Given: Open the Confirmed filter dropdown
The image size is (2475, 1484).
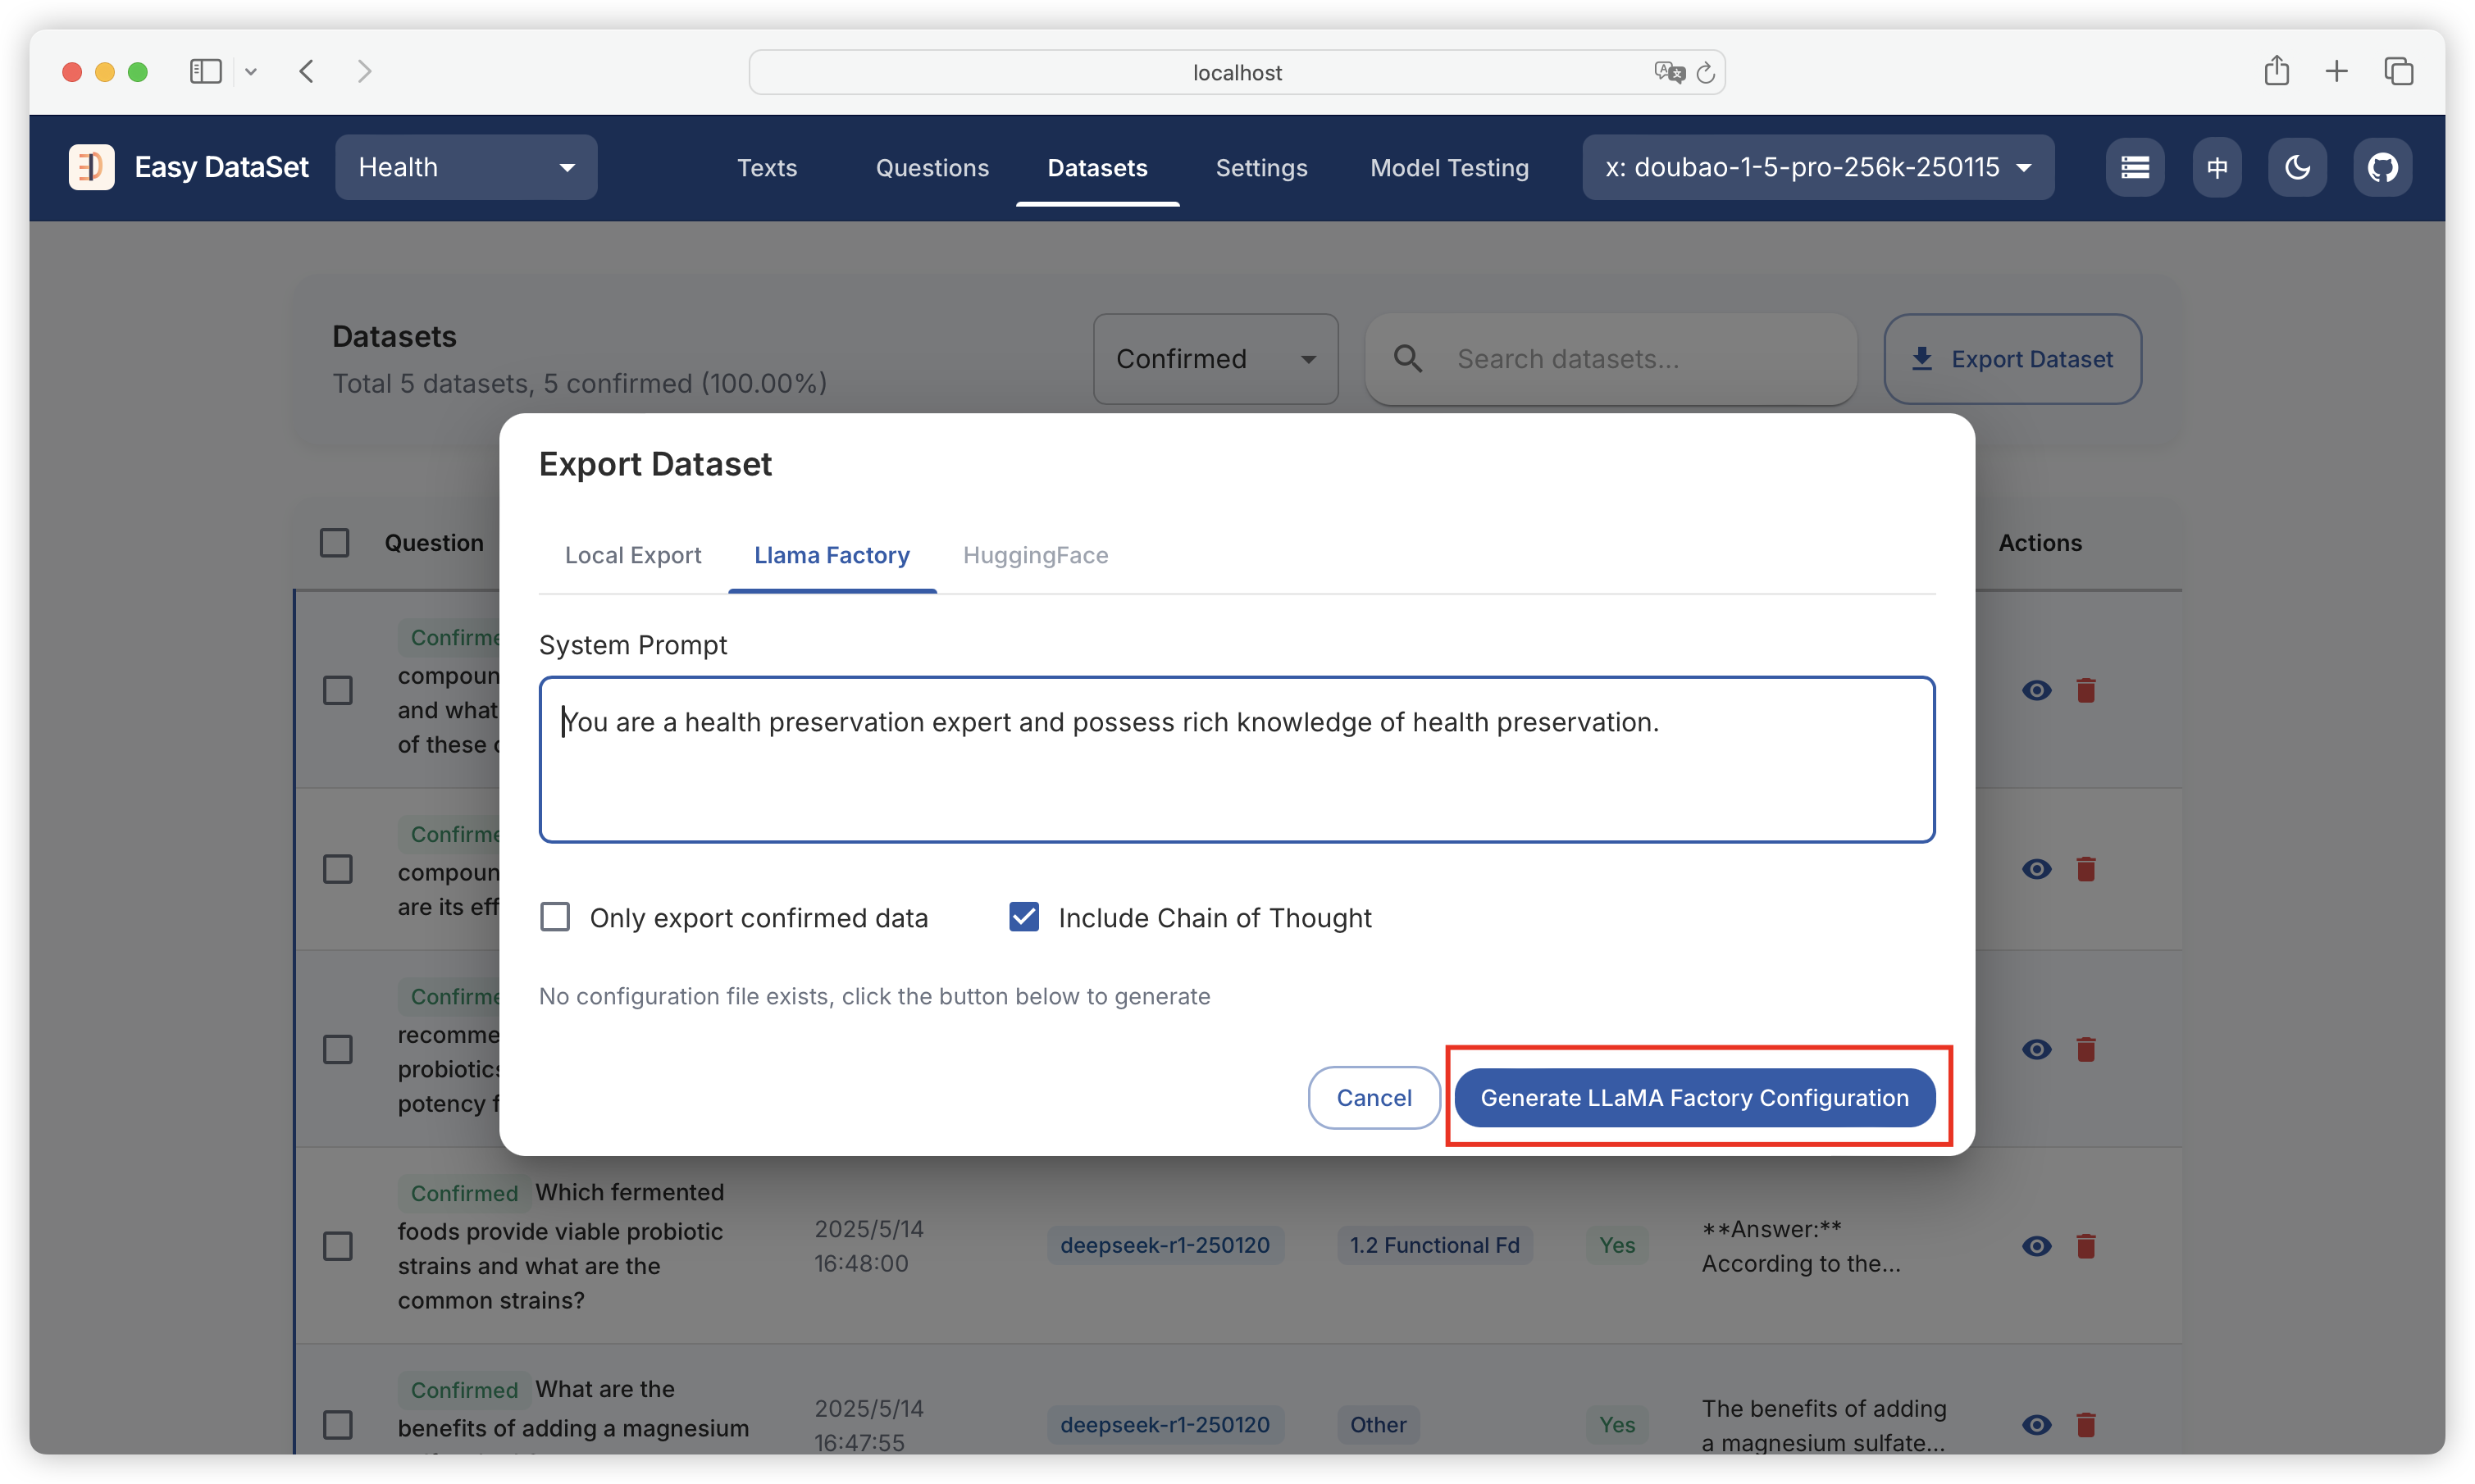Looking at the screenshot, I should 1215,359.
